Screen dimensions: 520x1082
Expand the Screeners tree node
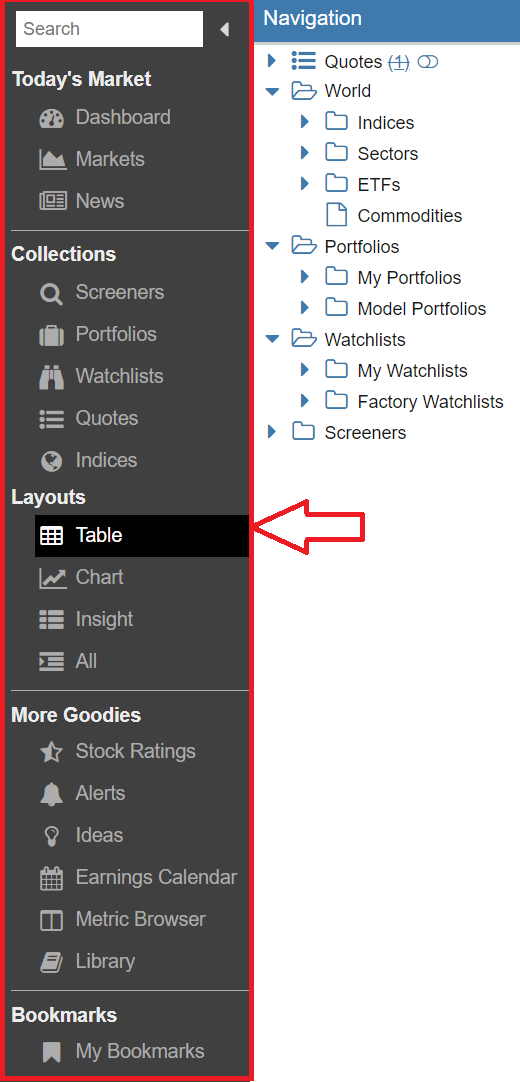coord(272,432)
